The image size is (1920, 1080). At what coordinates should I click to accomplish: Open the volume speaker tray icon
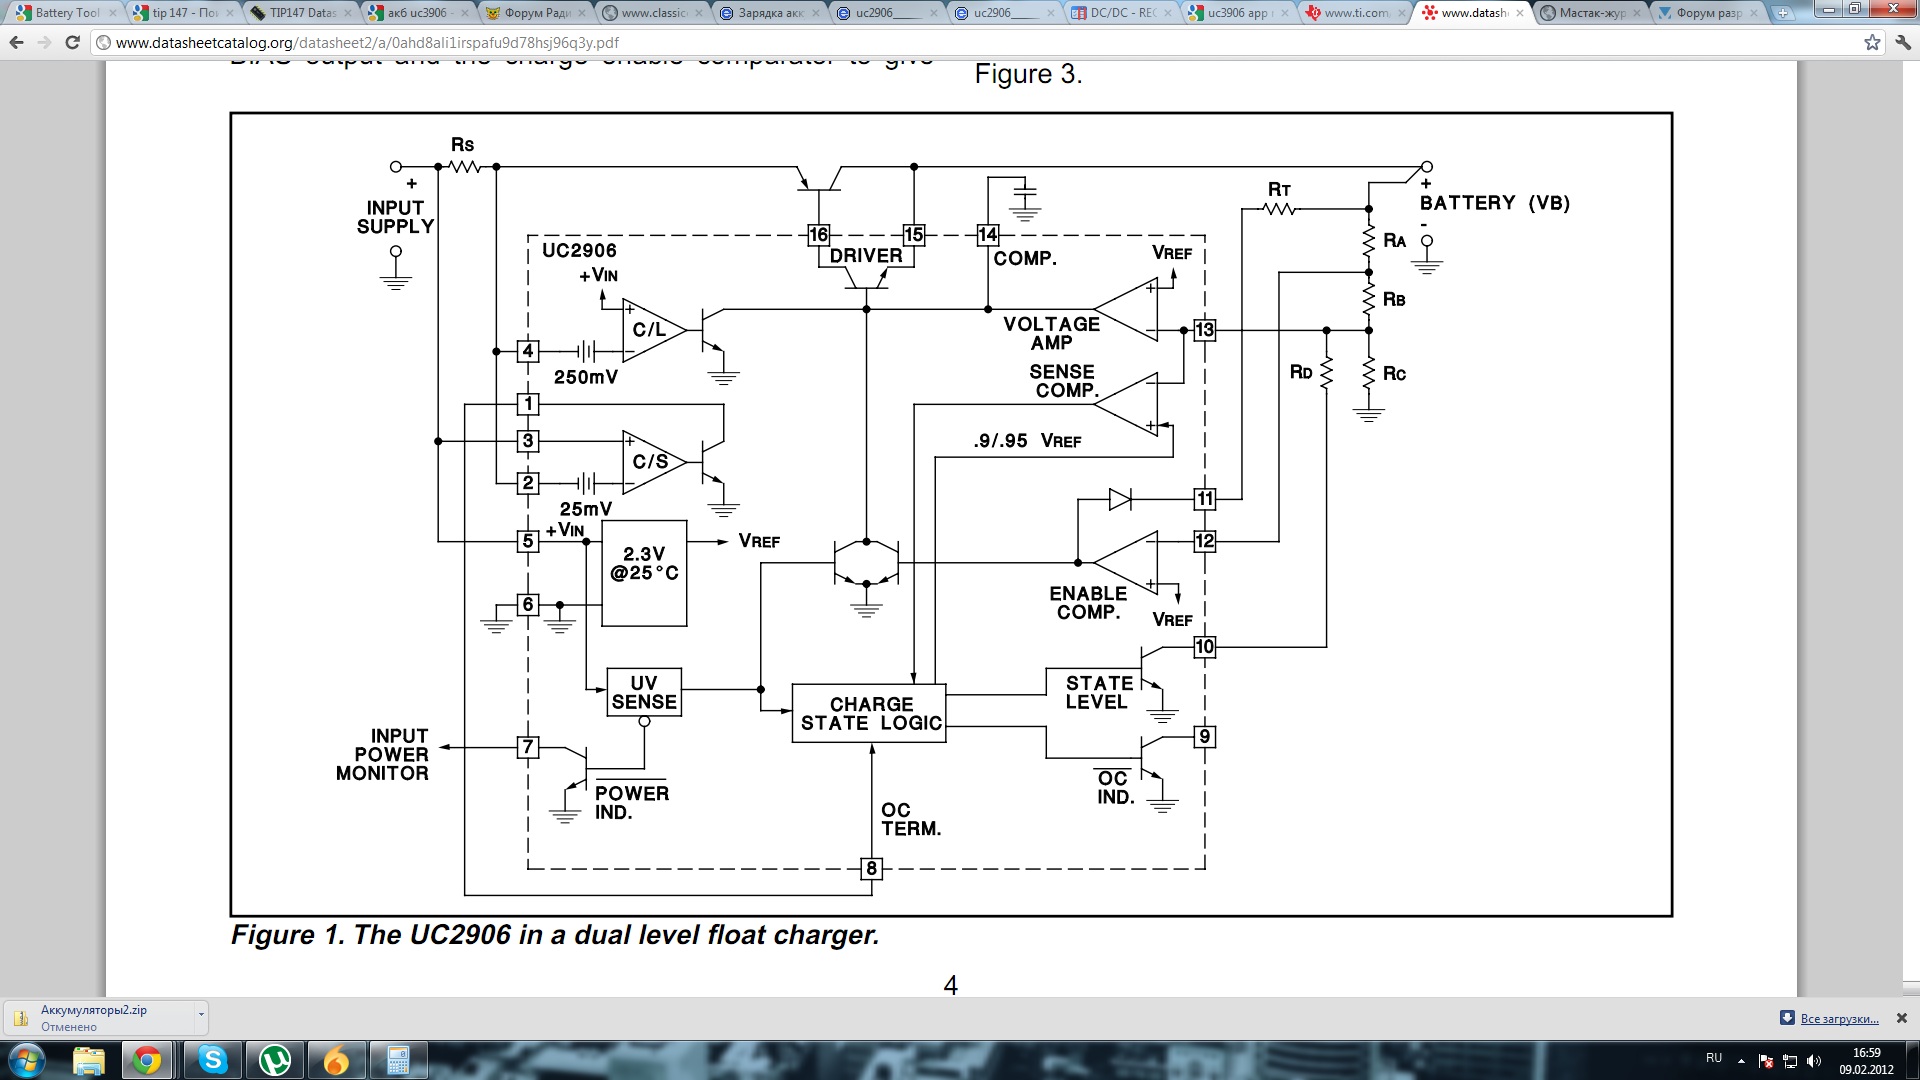pyautogui.click(x=1814, y=1061)
